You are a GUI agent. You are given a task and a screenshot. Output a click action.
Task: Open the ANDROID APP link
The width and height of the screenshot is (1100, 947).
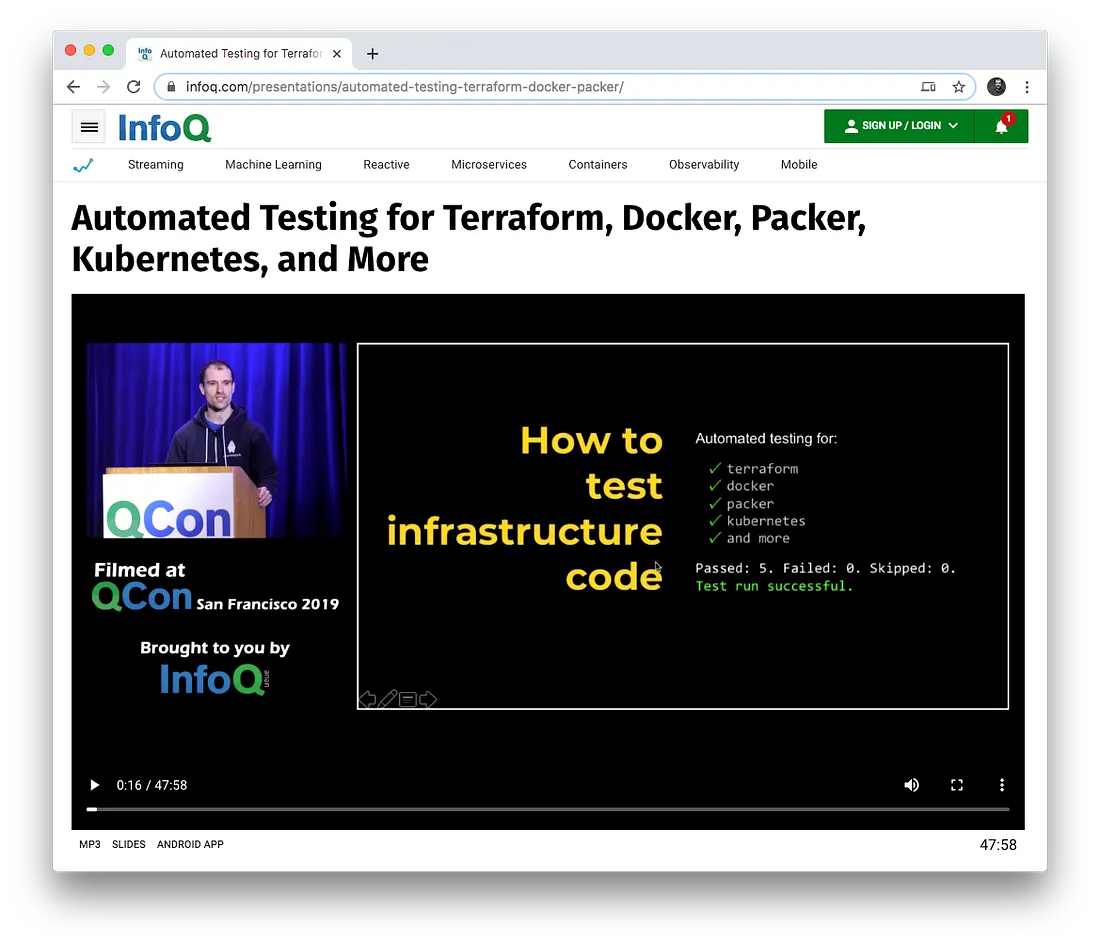coord(190,845)
